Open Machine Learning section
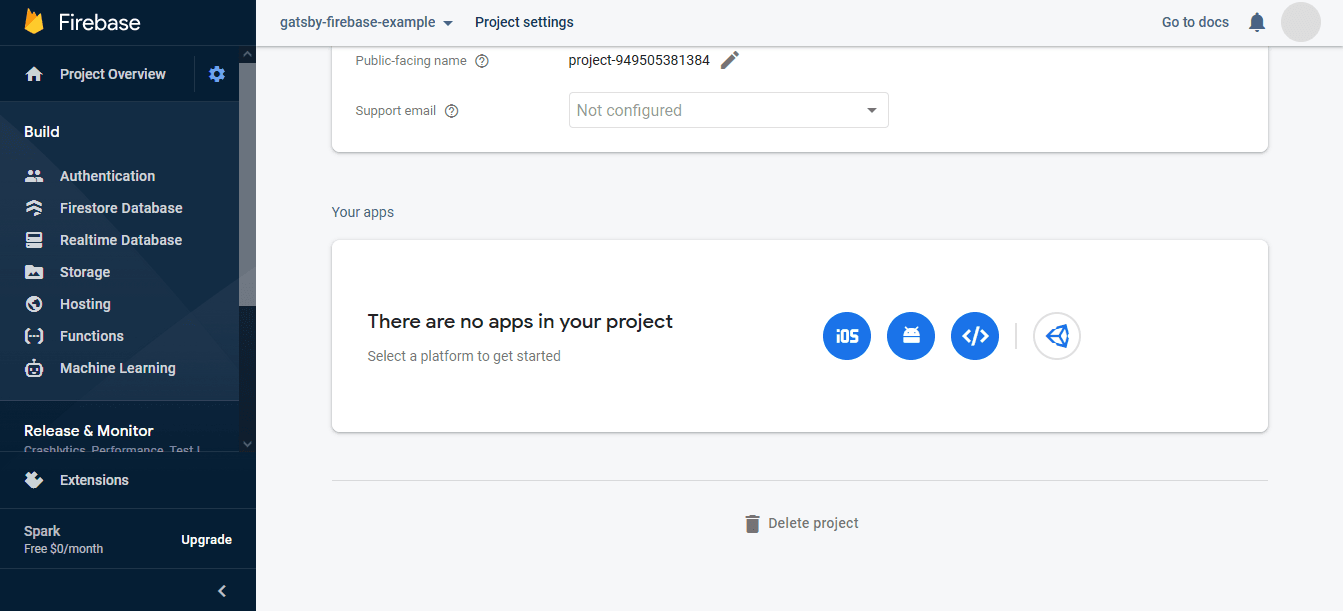The height and width of the screenshot is (611, 1343). pos(118,368)
